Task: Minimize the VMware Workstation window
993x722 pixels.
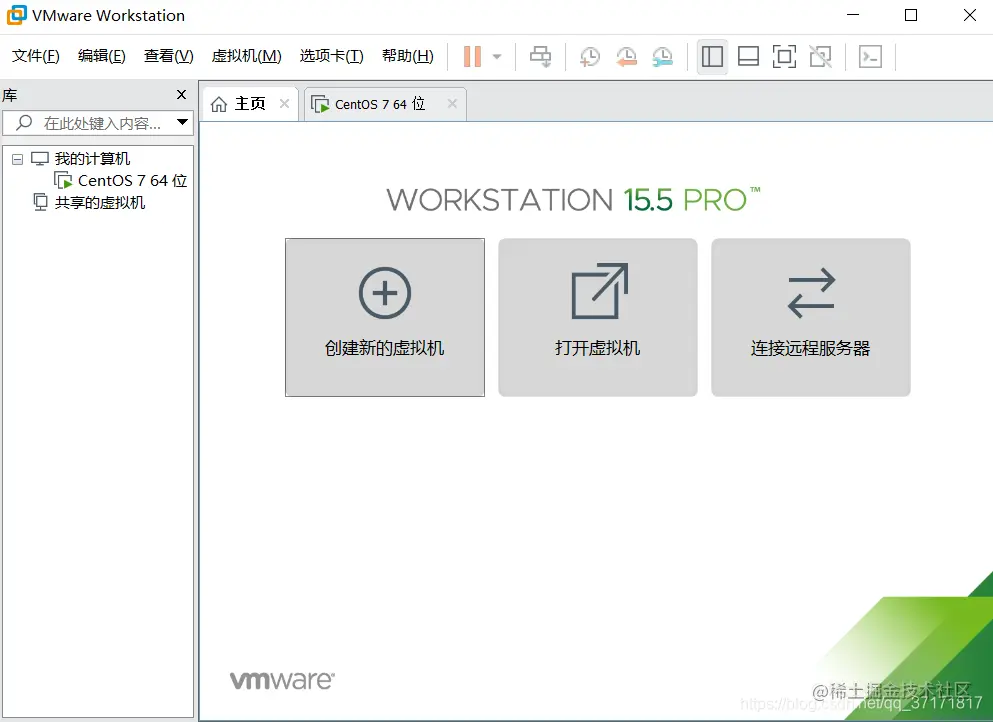Action: pyautogui.click(x=853, y=15)
